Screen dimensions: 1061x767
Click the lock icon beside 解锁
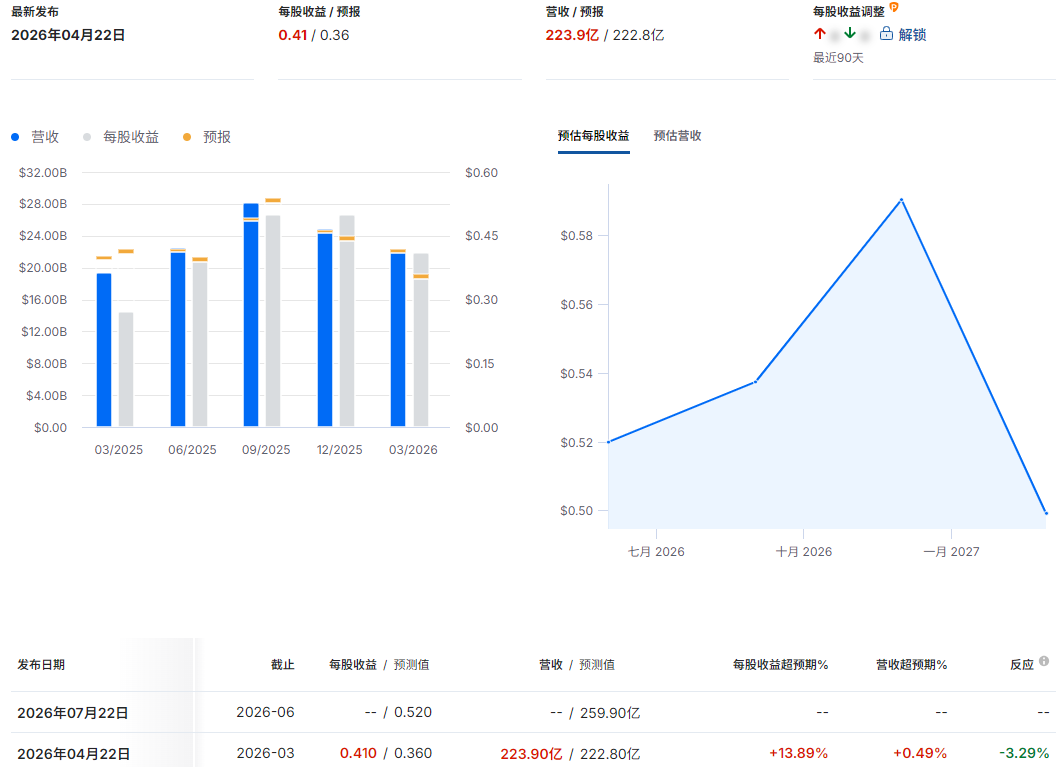point(886,34)
